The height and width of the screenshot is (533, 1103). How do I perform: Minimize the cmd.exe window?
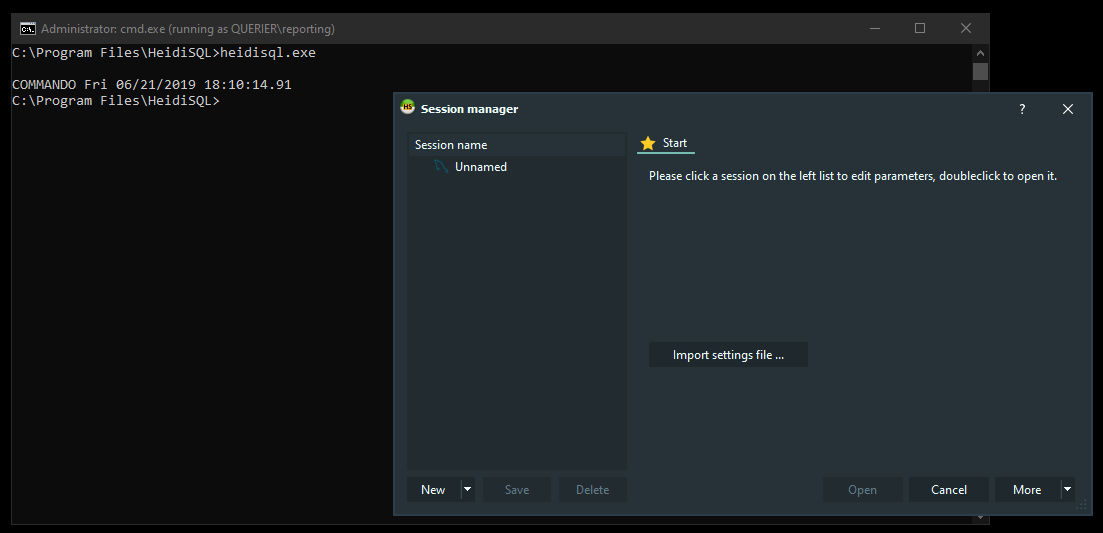874,28
